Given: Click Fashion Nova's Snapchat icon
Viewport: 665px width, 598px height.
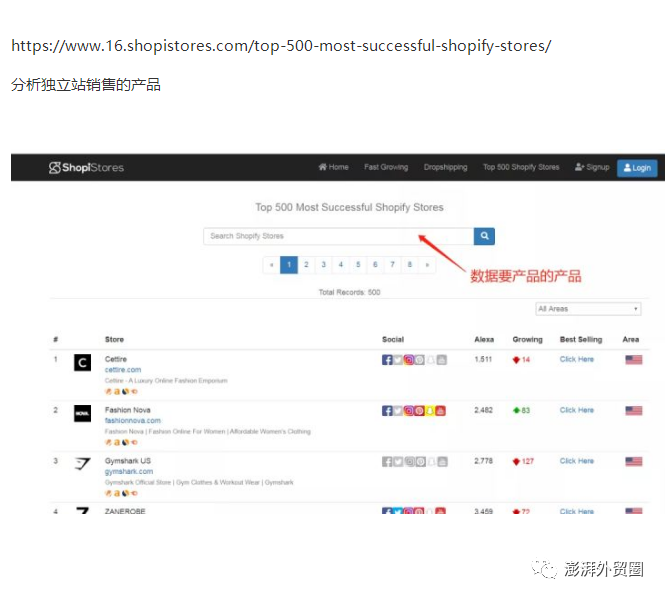Looking at the screenshot, I should [430, 411].
